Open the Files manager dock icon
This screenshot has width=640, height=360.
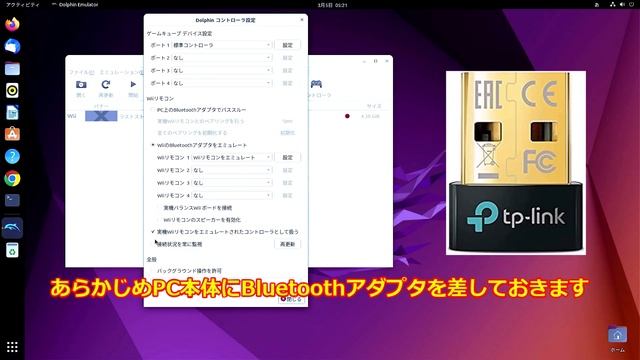tap(12, 69)
